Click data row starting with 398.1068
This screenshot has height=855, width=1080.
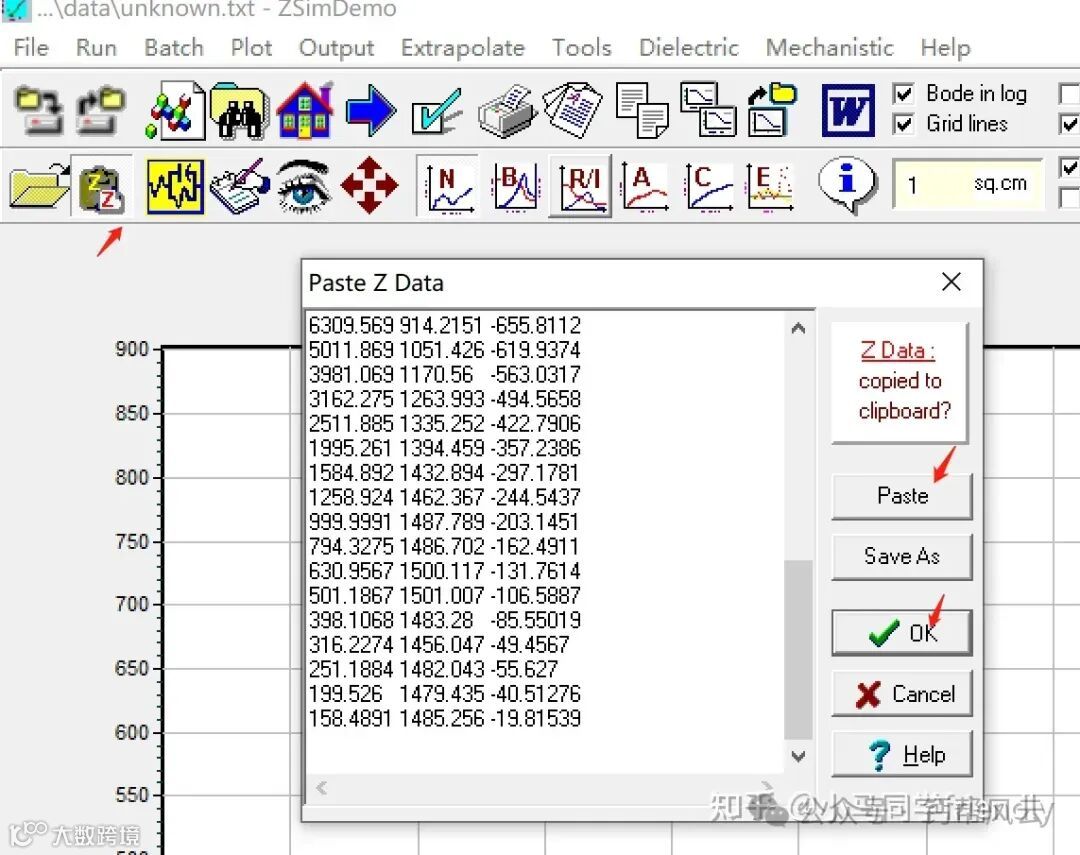click(x=444, y=620)
